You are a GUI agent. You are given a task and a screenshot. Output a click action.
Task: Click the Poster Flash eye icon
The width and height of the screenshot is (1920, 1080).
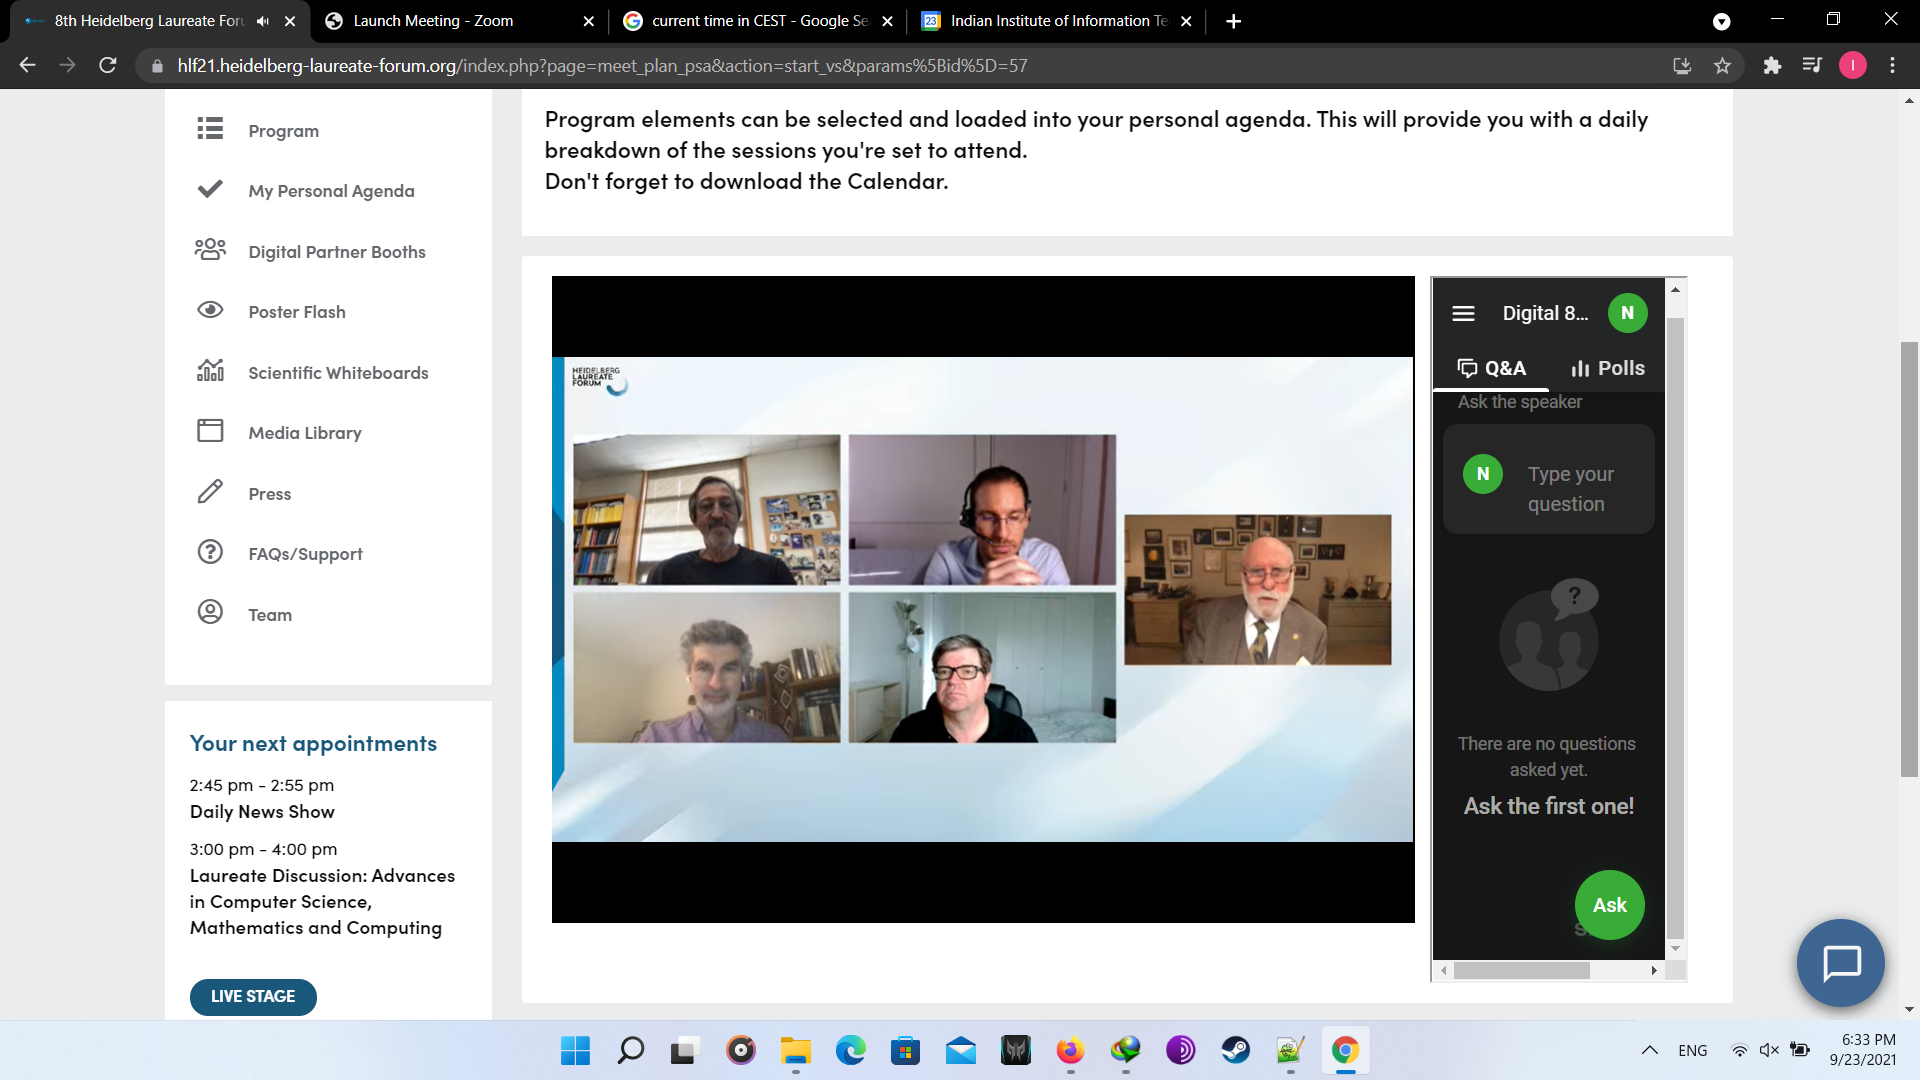[210, 310]
